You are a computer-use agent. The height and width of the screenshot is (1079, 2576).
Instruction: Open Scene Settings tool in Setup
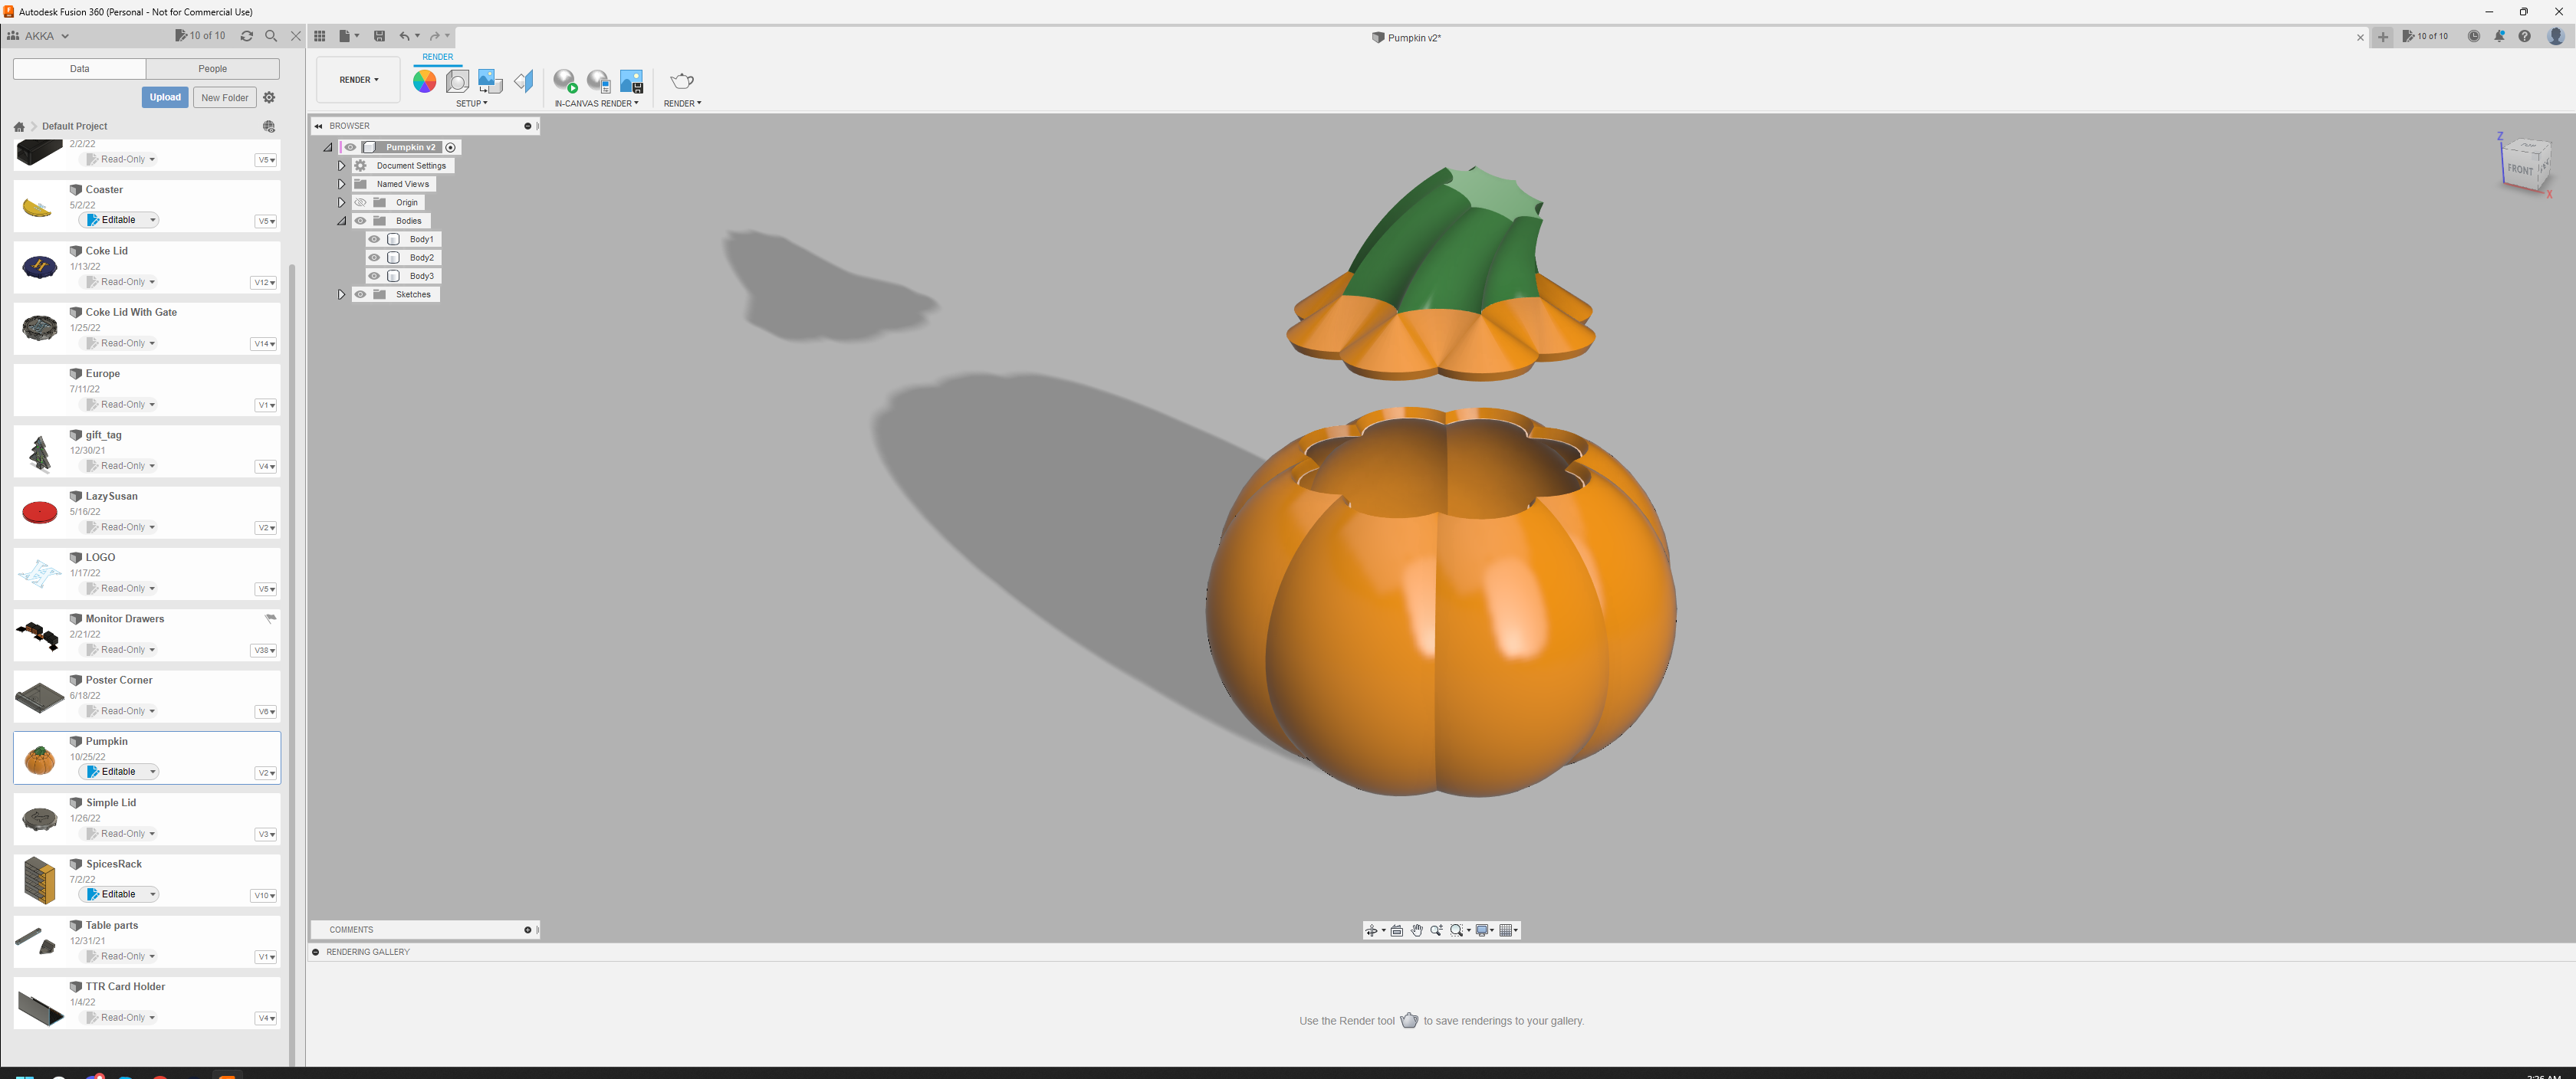pos(457,81)
